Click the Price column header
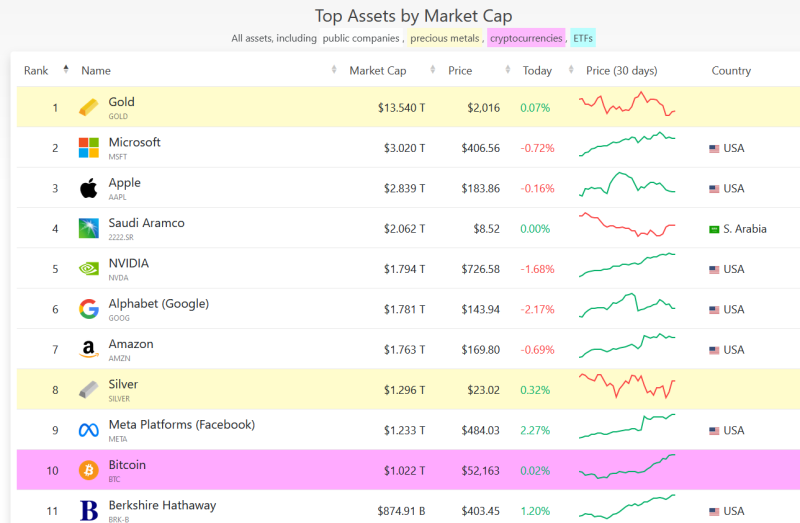 [460, 70]
